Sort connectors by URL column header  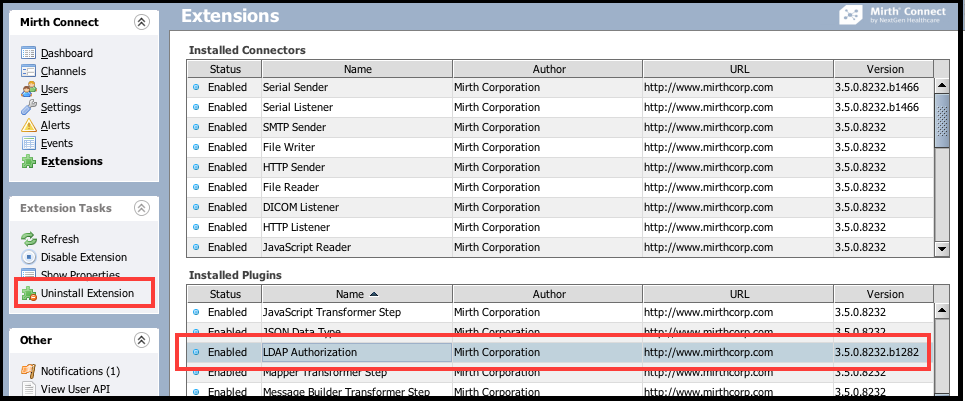[x=739, y=69]
